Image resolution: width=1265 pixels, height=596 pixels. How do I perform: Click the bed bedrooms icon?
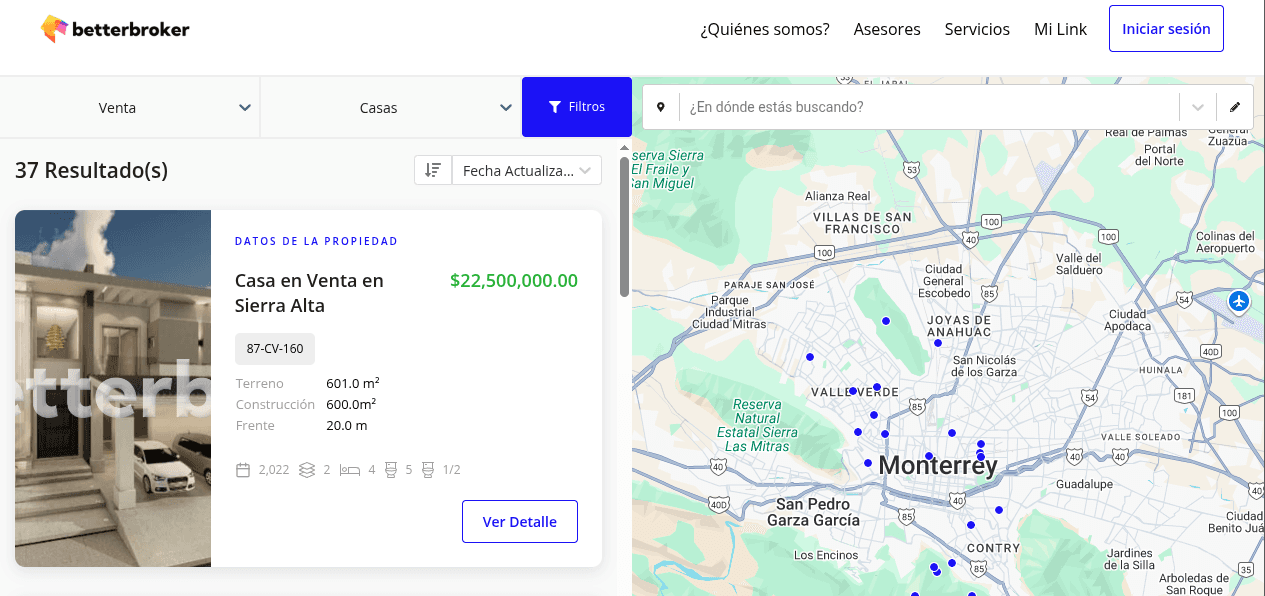click(x=349, y=470)
